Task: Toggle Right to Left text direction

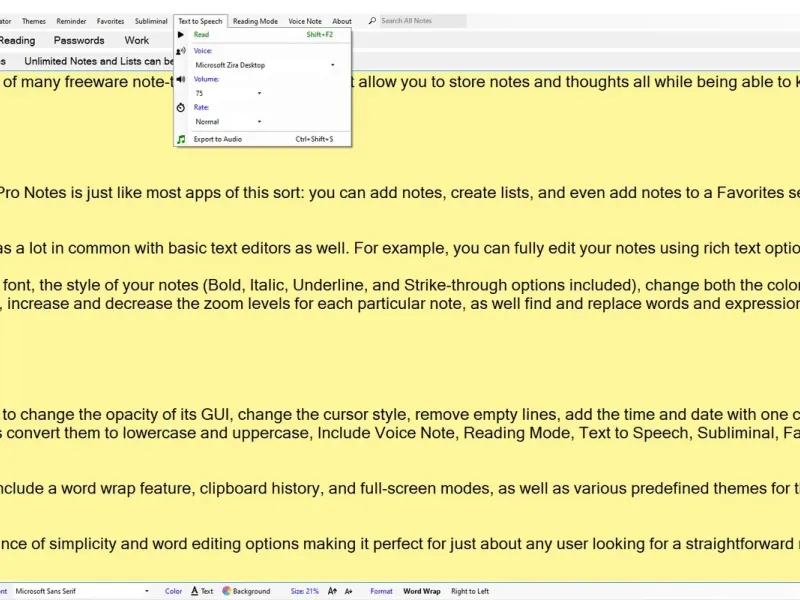Action: point(470,591)
